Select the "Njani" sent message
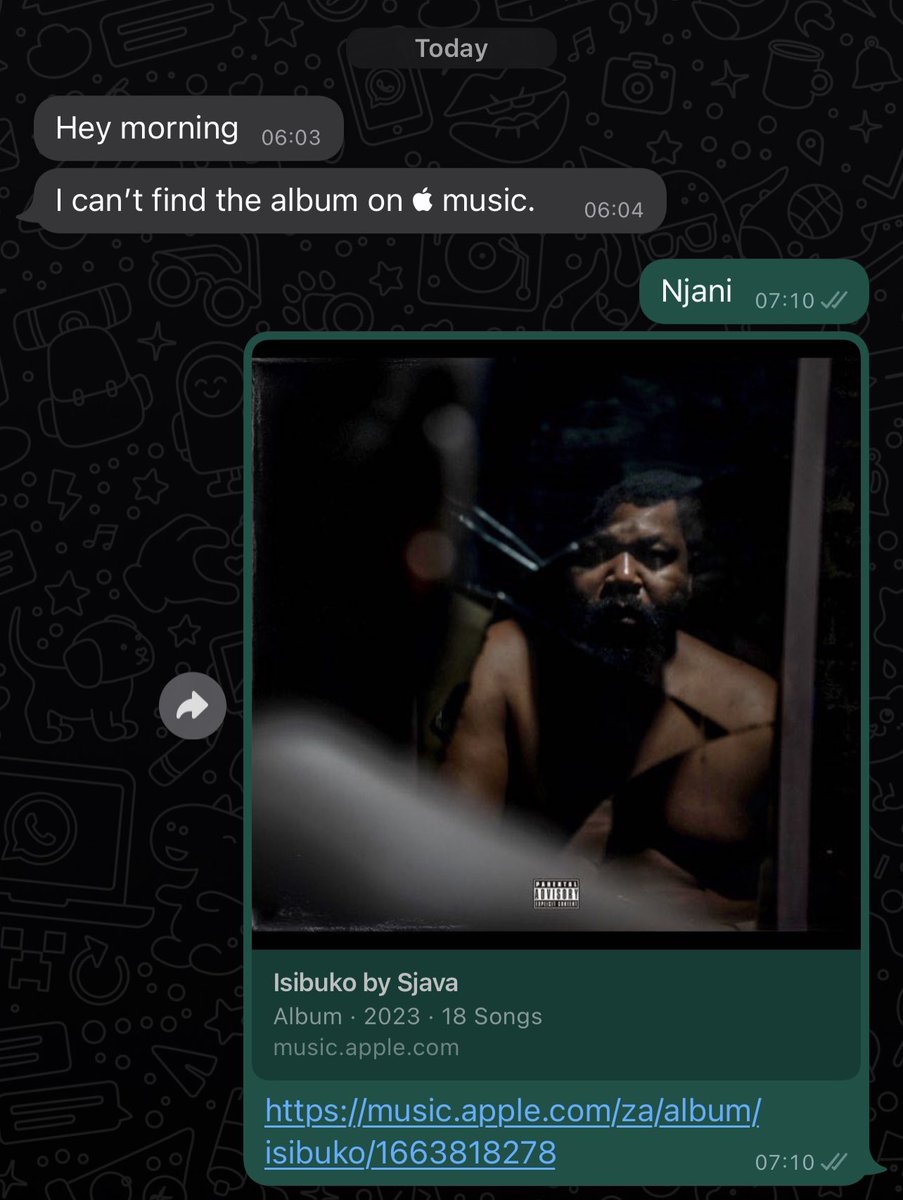 click(754, 292)
